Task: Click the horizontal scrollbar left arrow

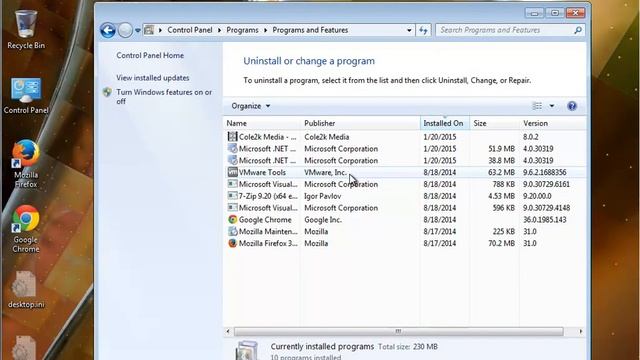Action: pos(228,331)
